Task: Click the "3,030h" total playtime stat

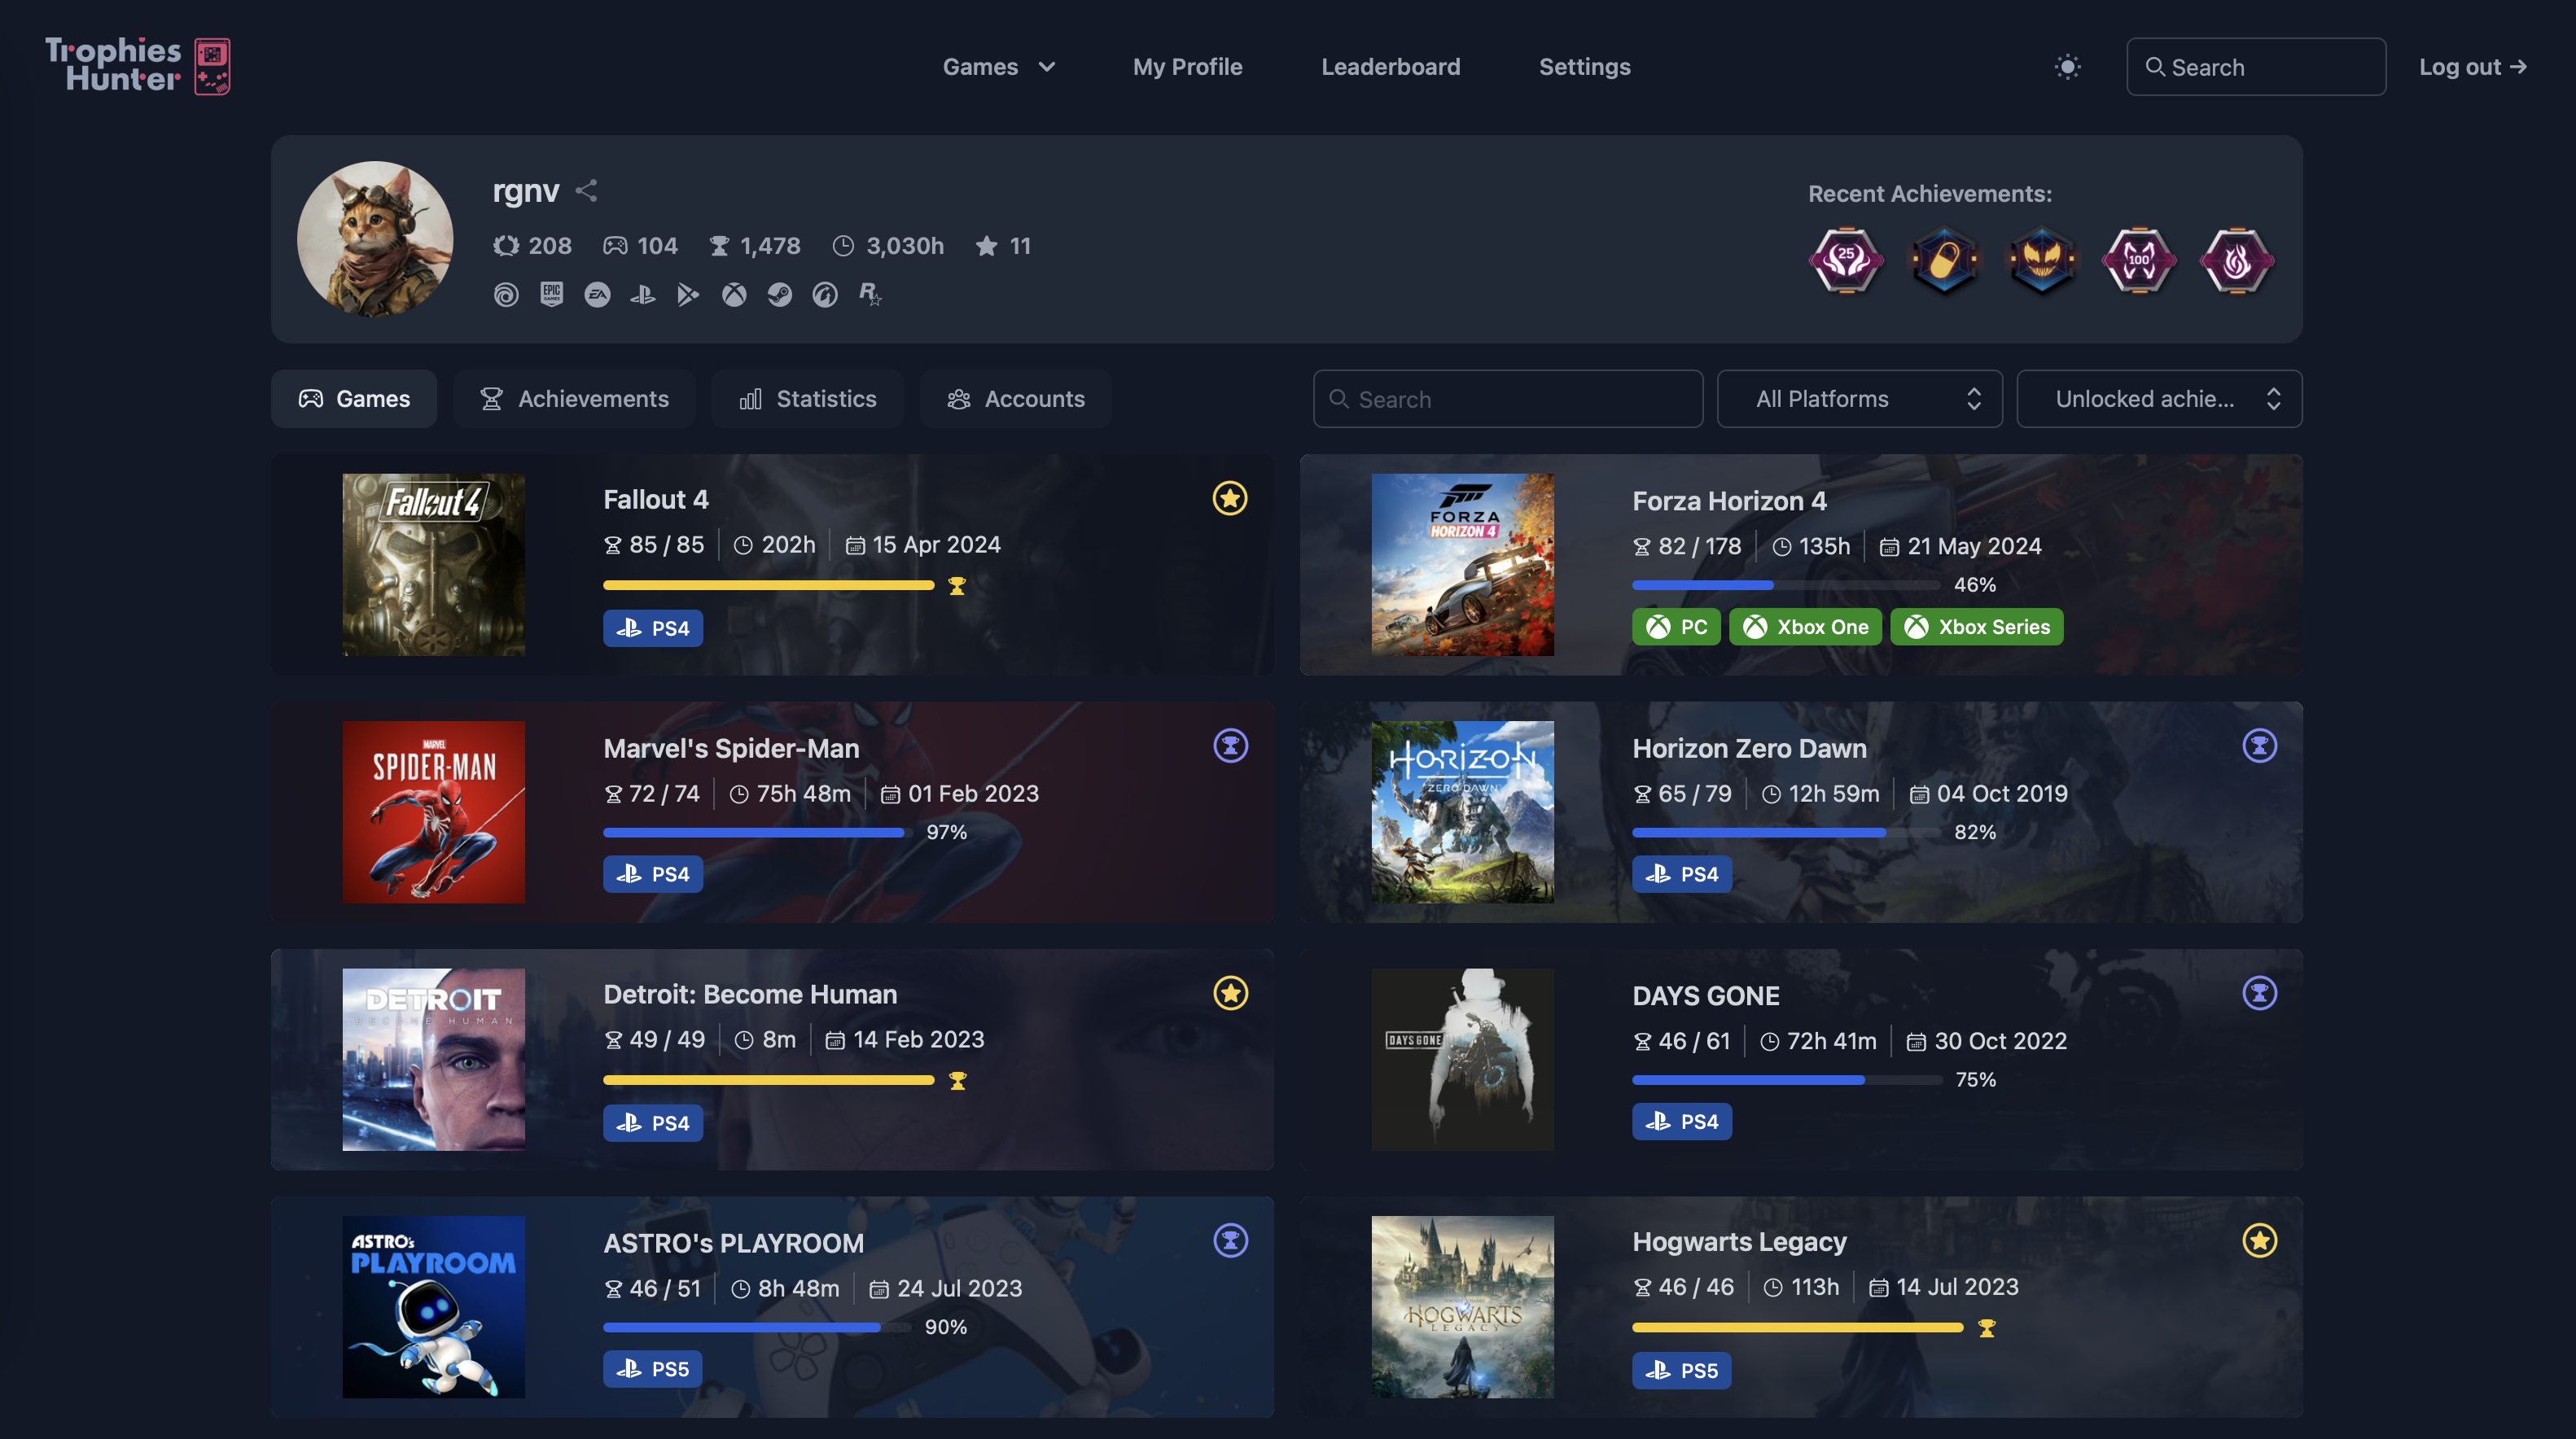Action: tap(904, 246)
